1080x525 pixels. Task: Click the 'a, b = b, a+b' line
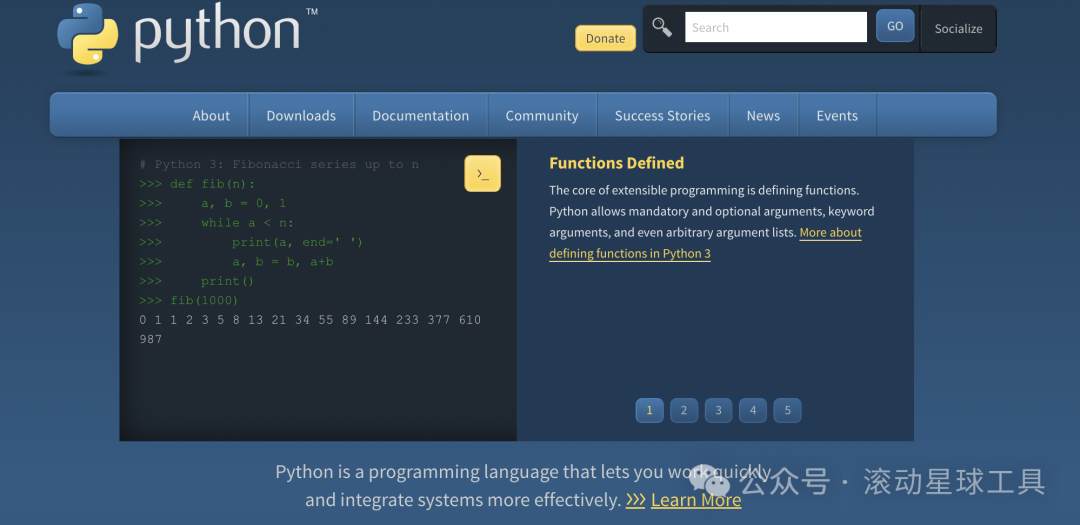[236, 262]
